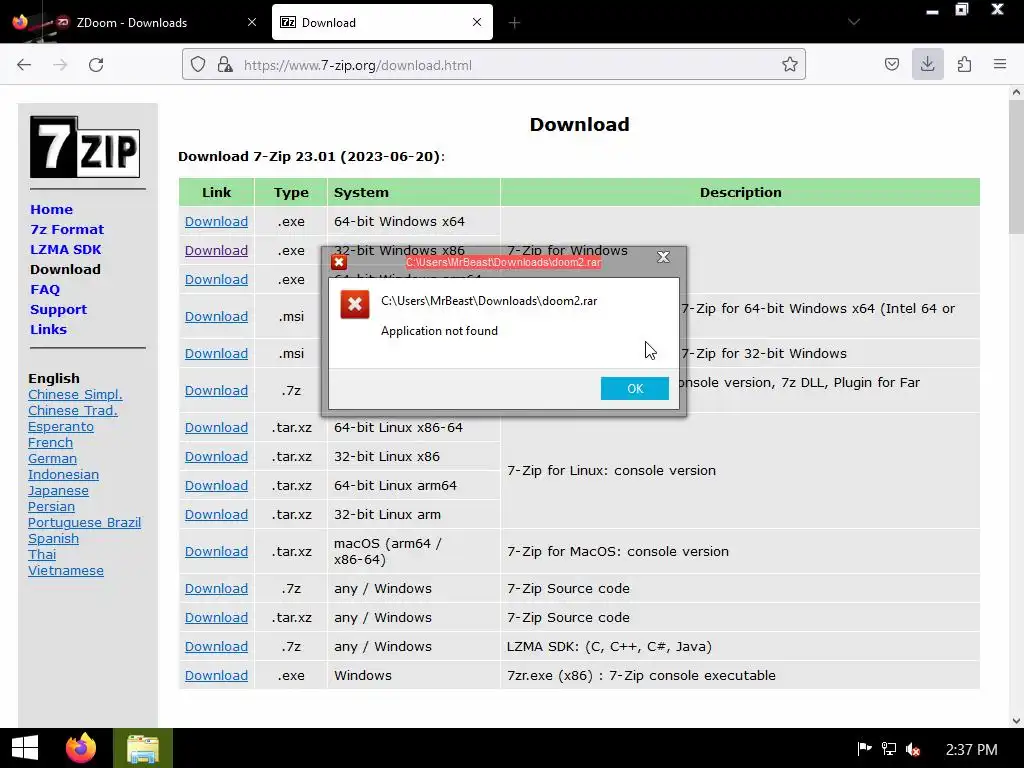Image resolution: width=1024 pixels, height=768 pixels.
Task: Reload the 7-zip download page
Action: [x=96, y=65]
